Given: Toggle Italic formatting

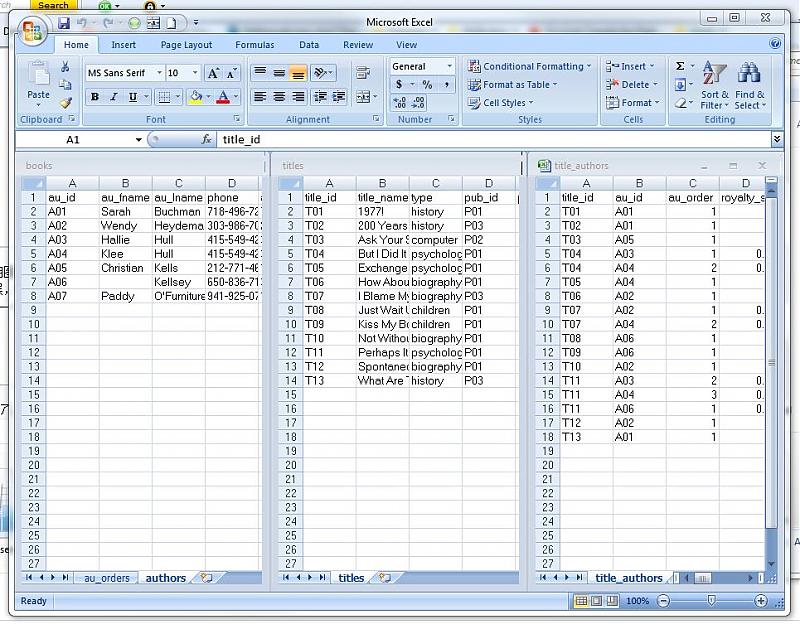Looking at the screenshot, I should pyautogui.click(x=113, y=97).
